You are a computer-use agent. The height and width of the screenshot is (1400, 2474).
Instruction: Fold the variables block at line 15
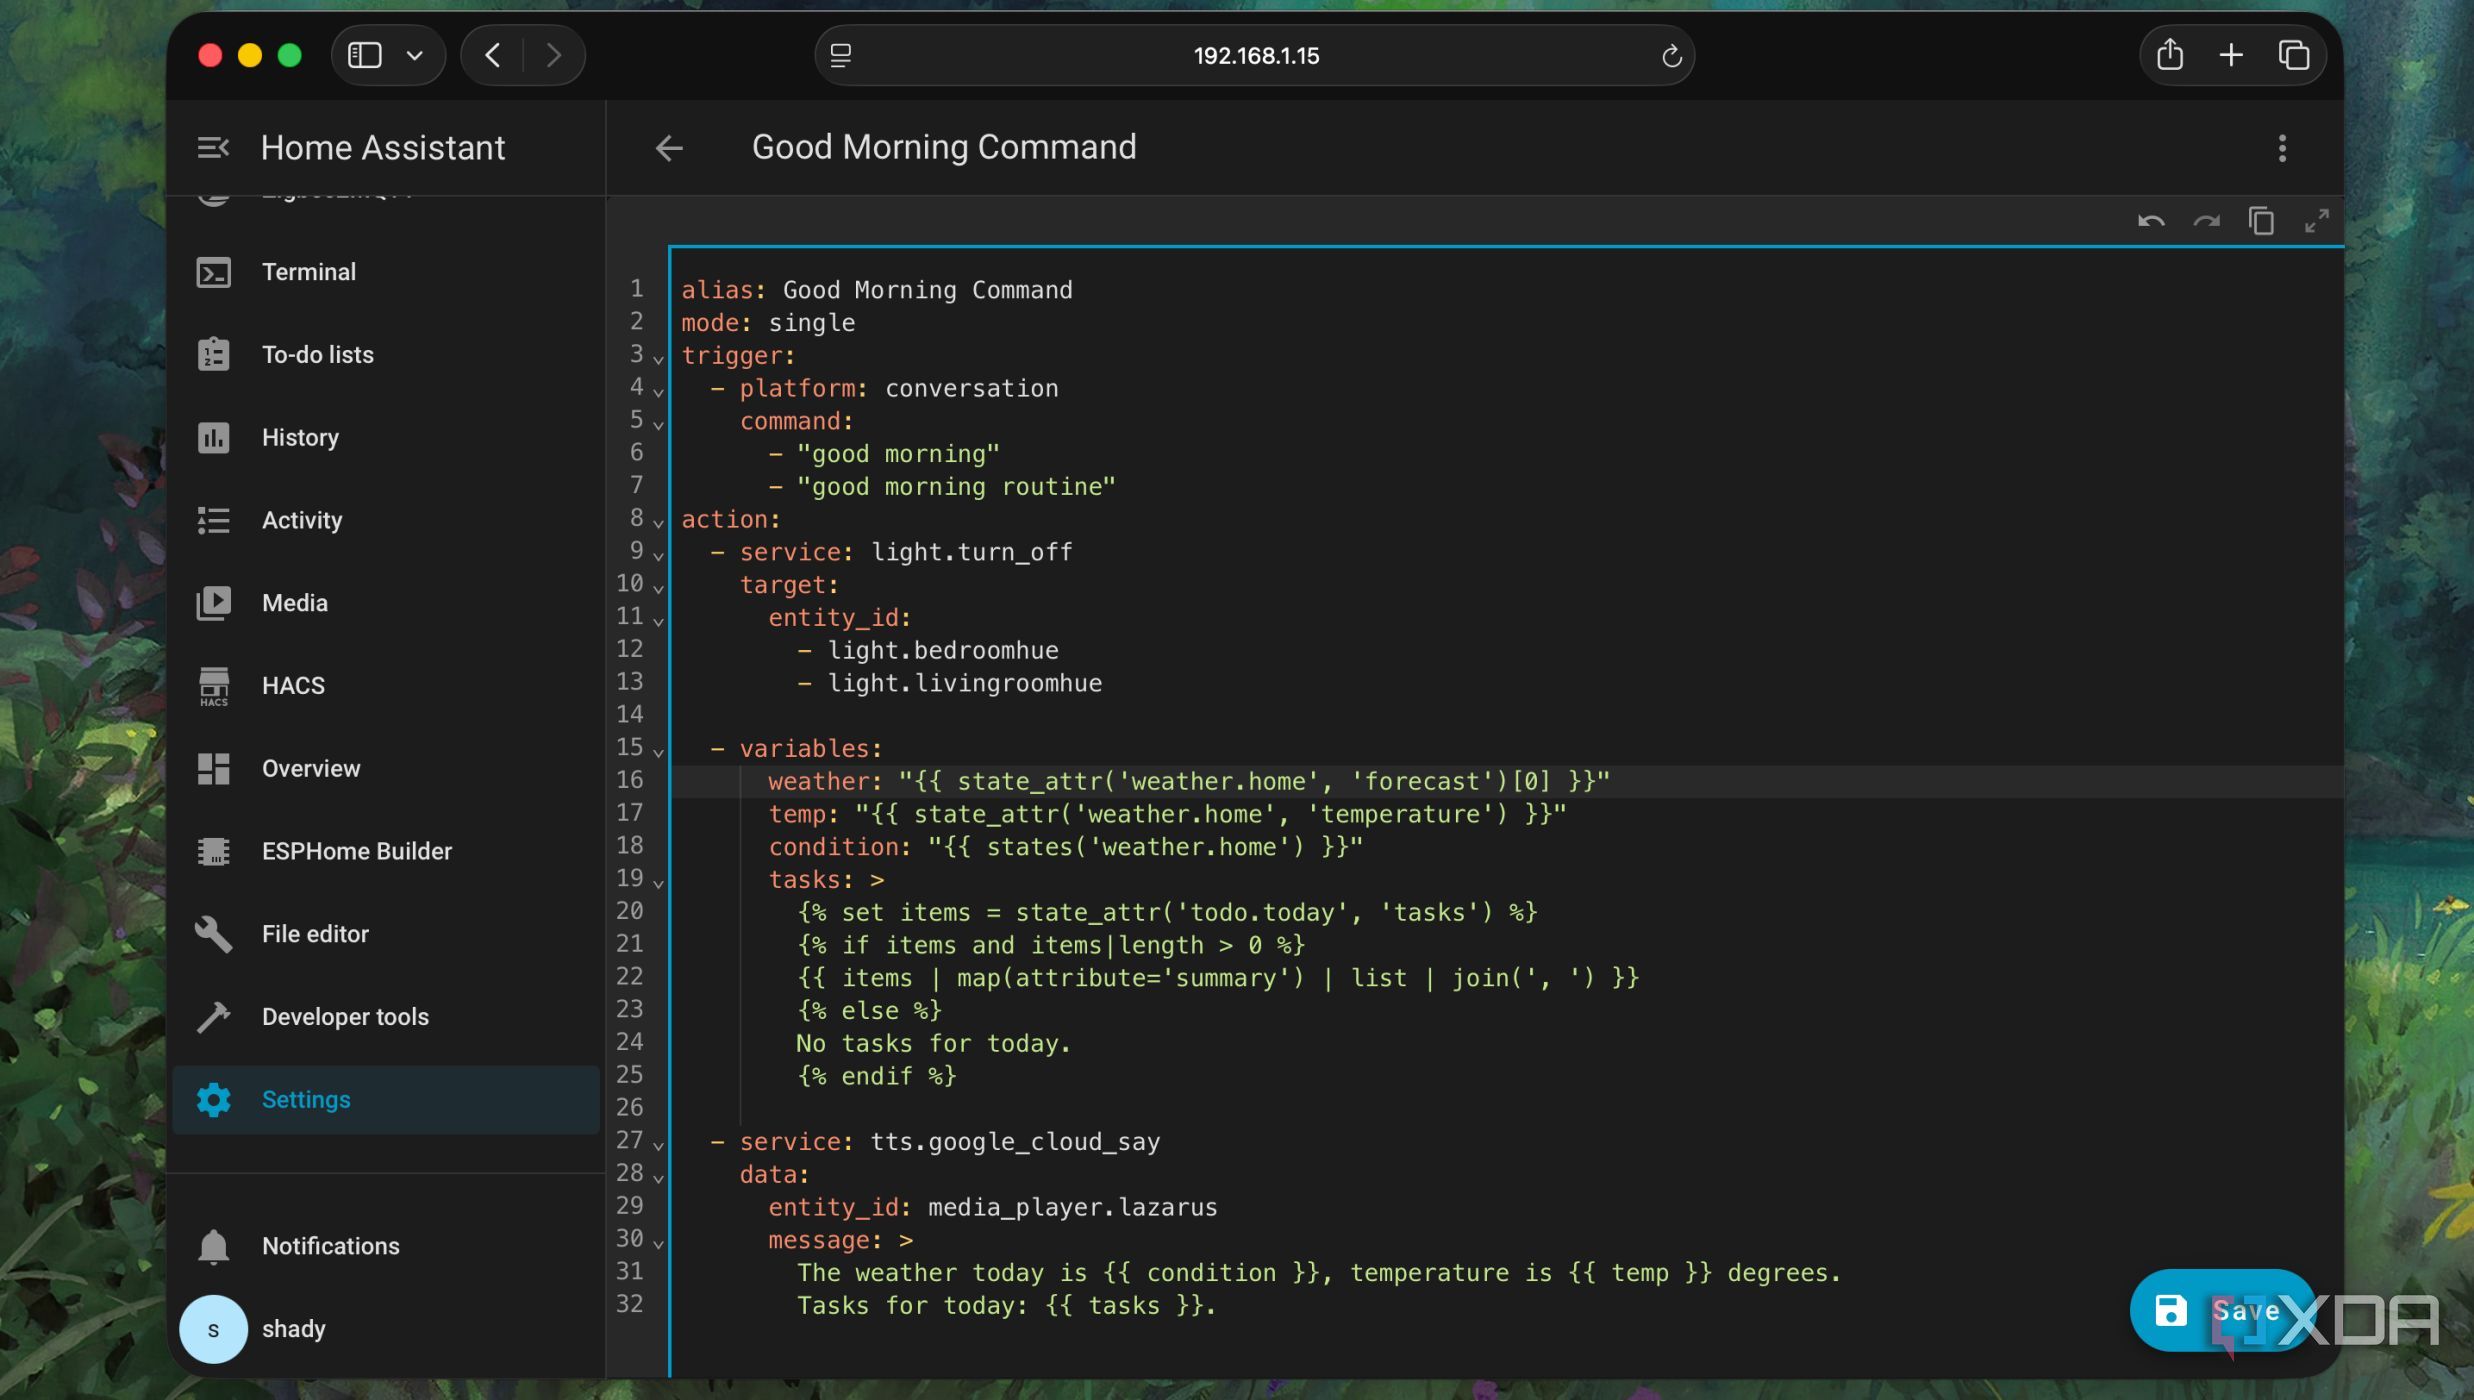tap(658, 752)
